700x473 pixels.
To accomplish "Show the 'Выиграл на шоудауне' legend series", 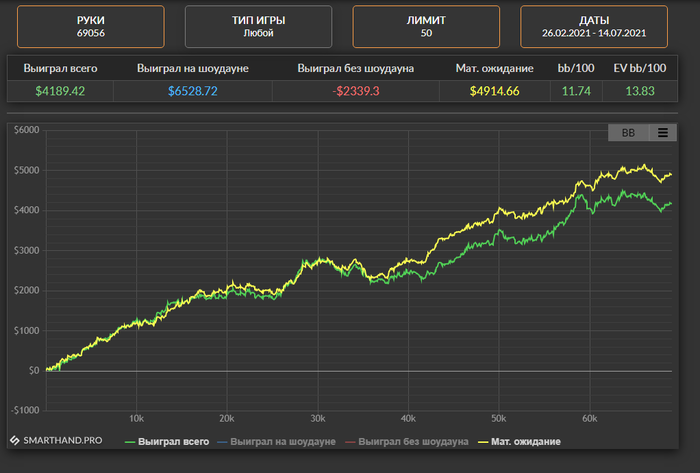I will (276, 442).
